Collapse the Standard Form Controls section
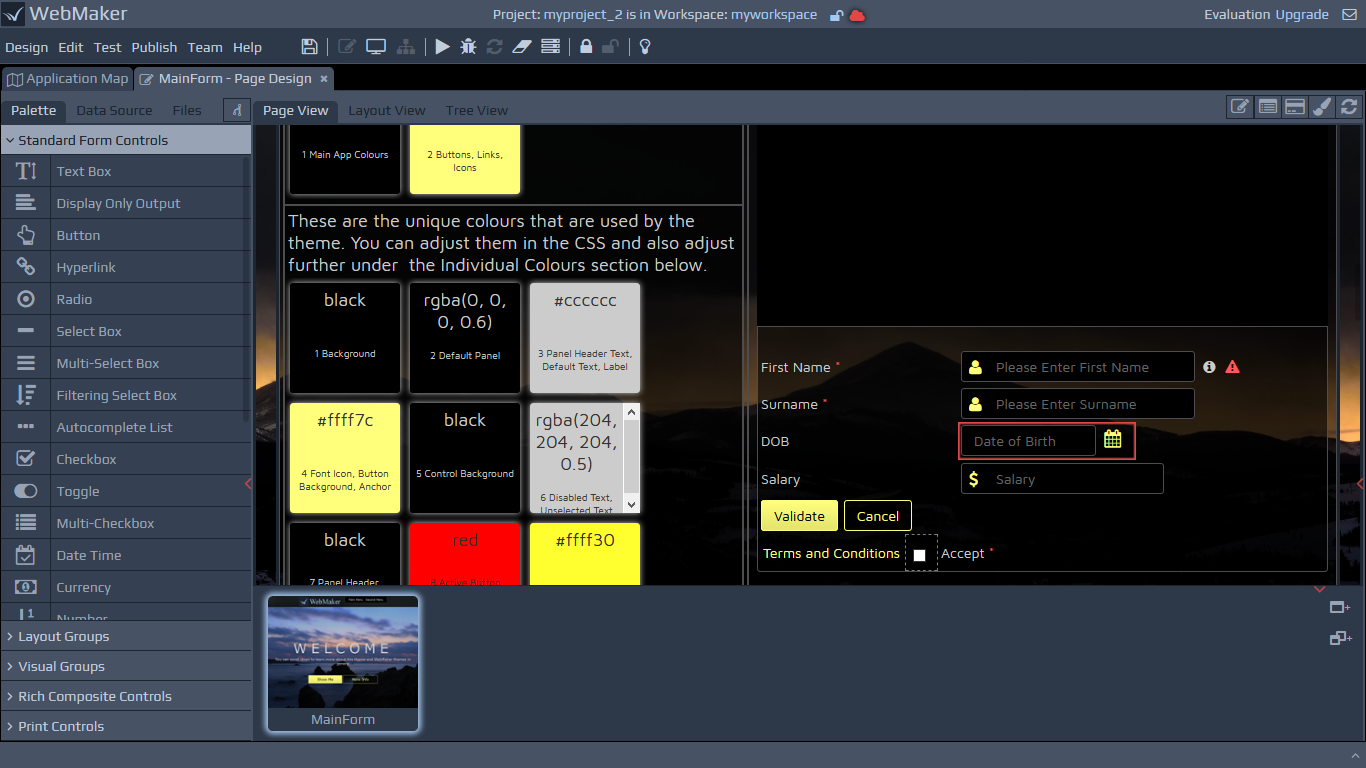1366x768 pixels. coord(126,140)
